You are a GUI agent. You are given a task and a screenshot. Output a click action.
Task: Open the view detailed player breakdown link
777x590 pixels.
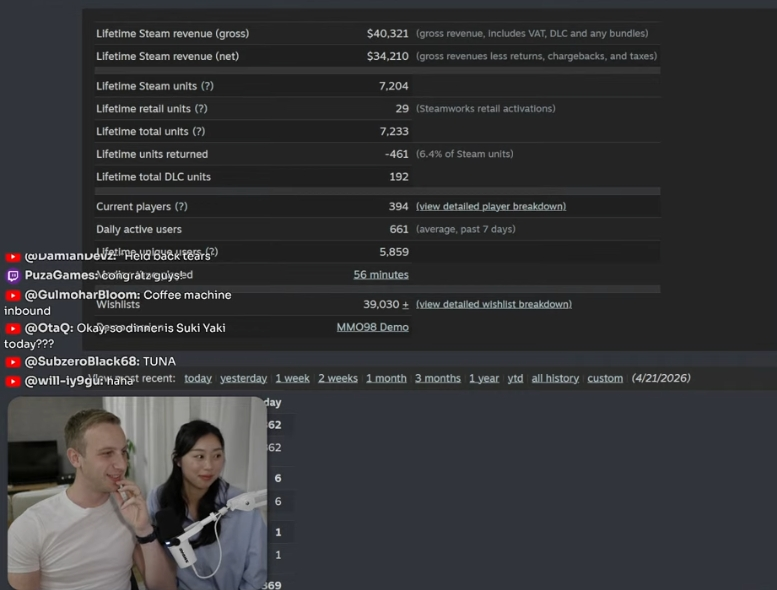tap(491, 207)
